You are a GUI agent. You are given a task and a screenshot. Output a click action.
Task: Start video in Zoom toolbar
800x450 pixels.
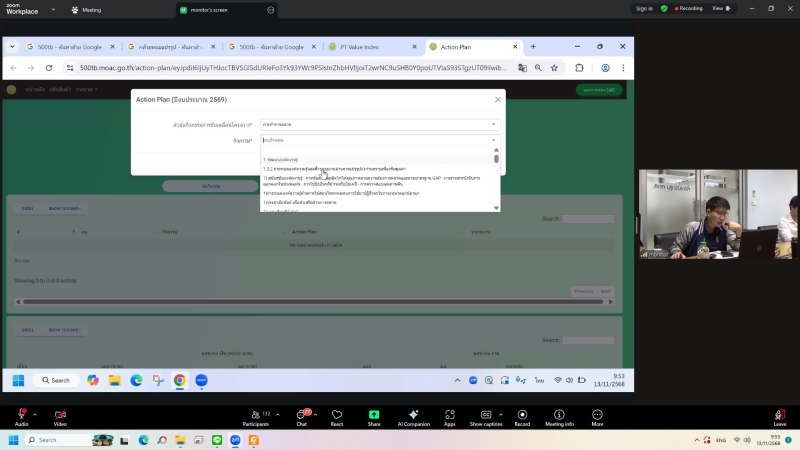(60, 414)
